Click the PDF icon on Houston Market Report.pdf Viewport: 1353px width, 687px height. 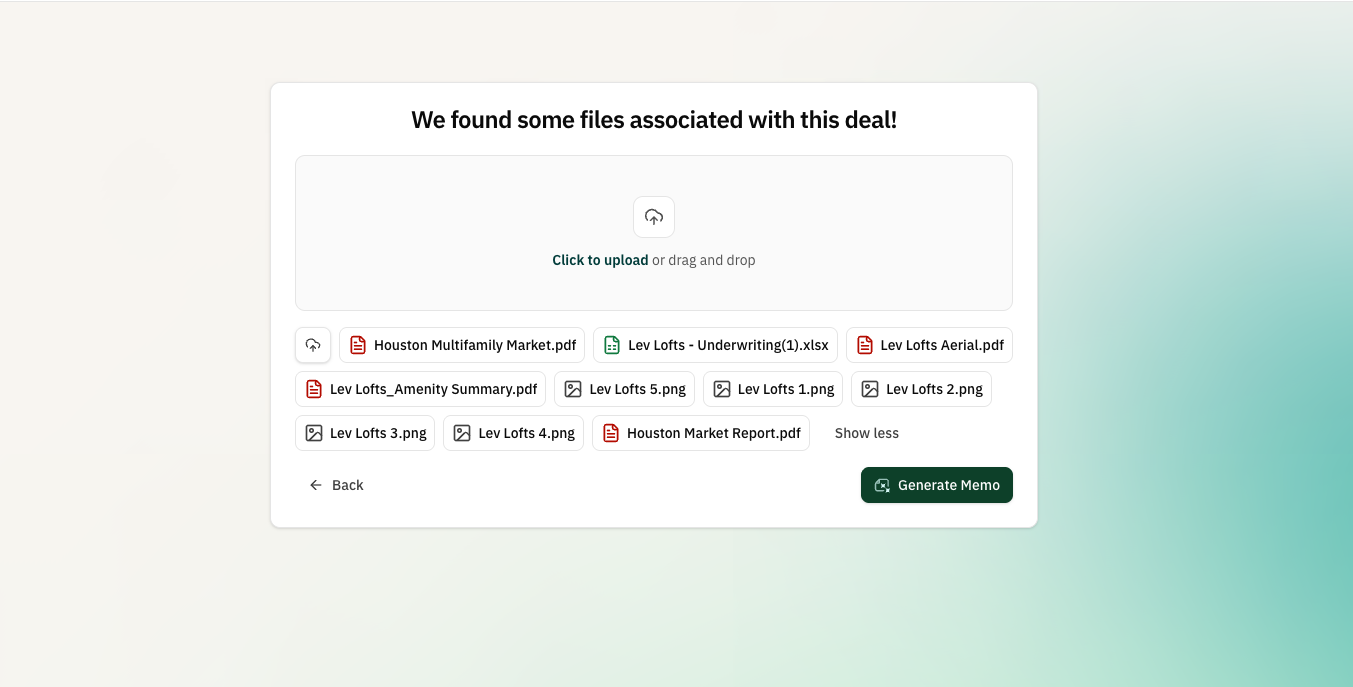(x=611, y=433)
